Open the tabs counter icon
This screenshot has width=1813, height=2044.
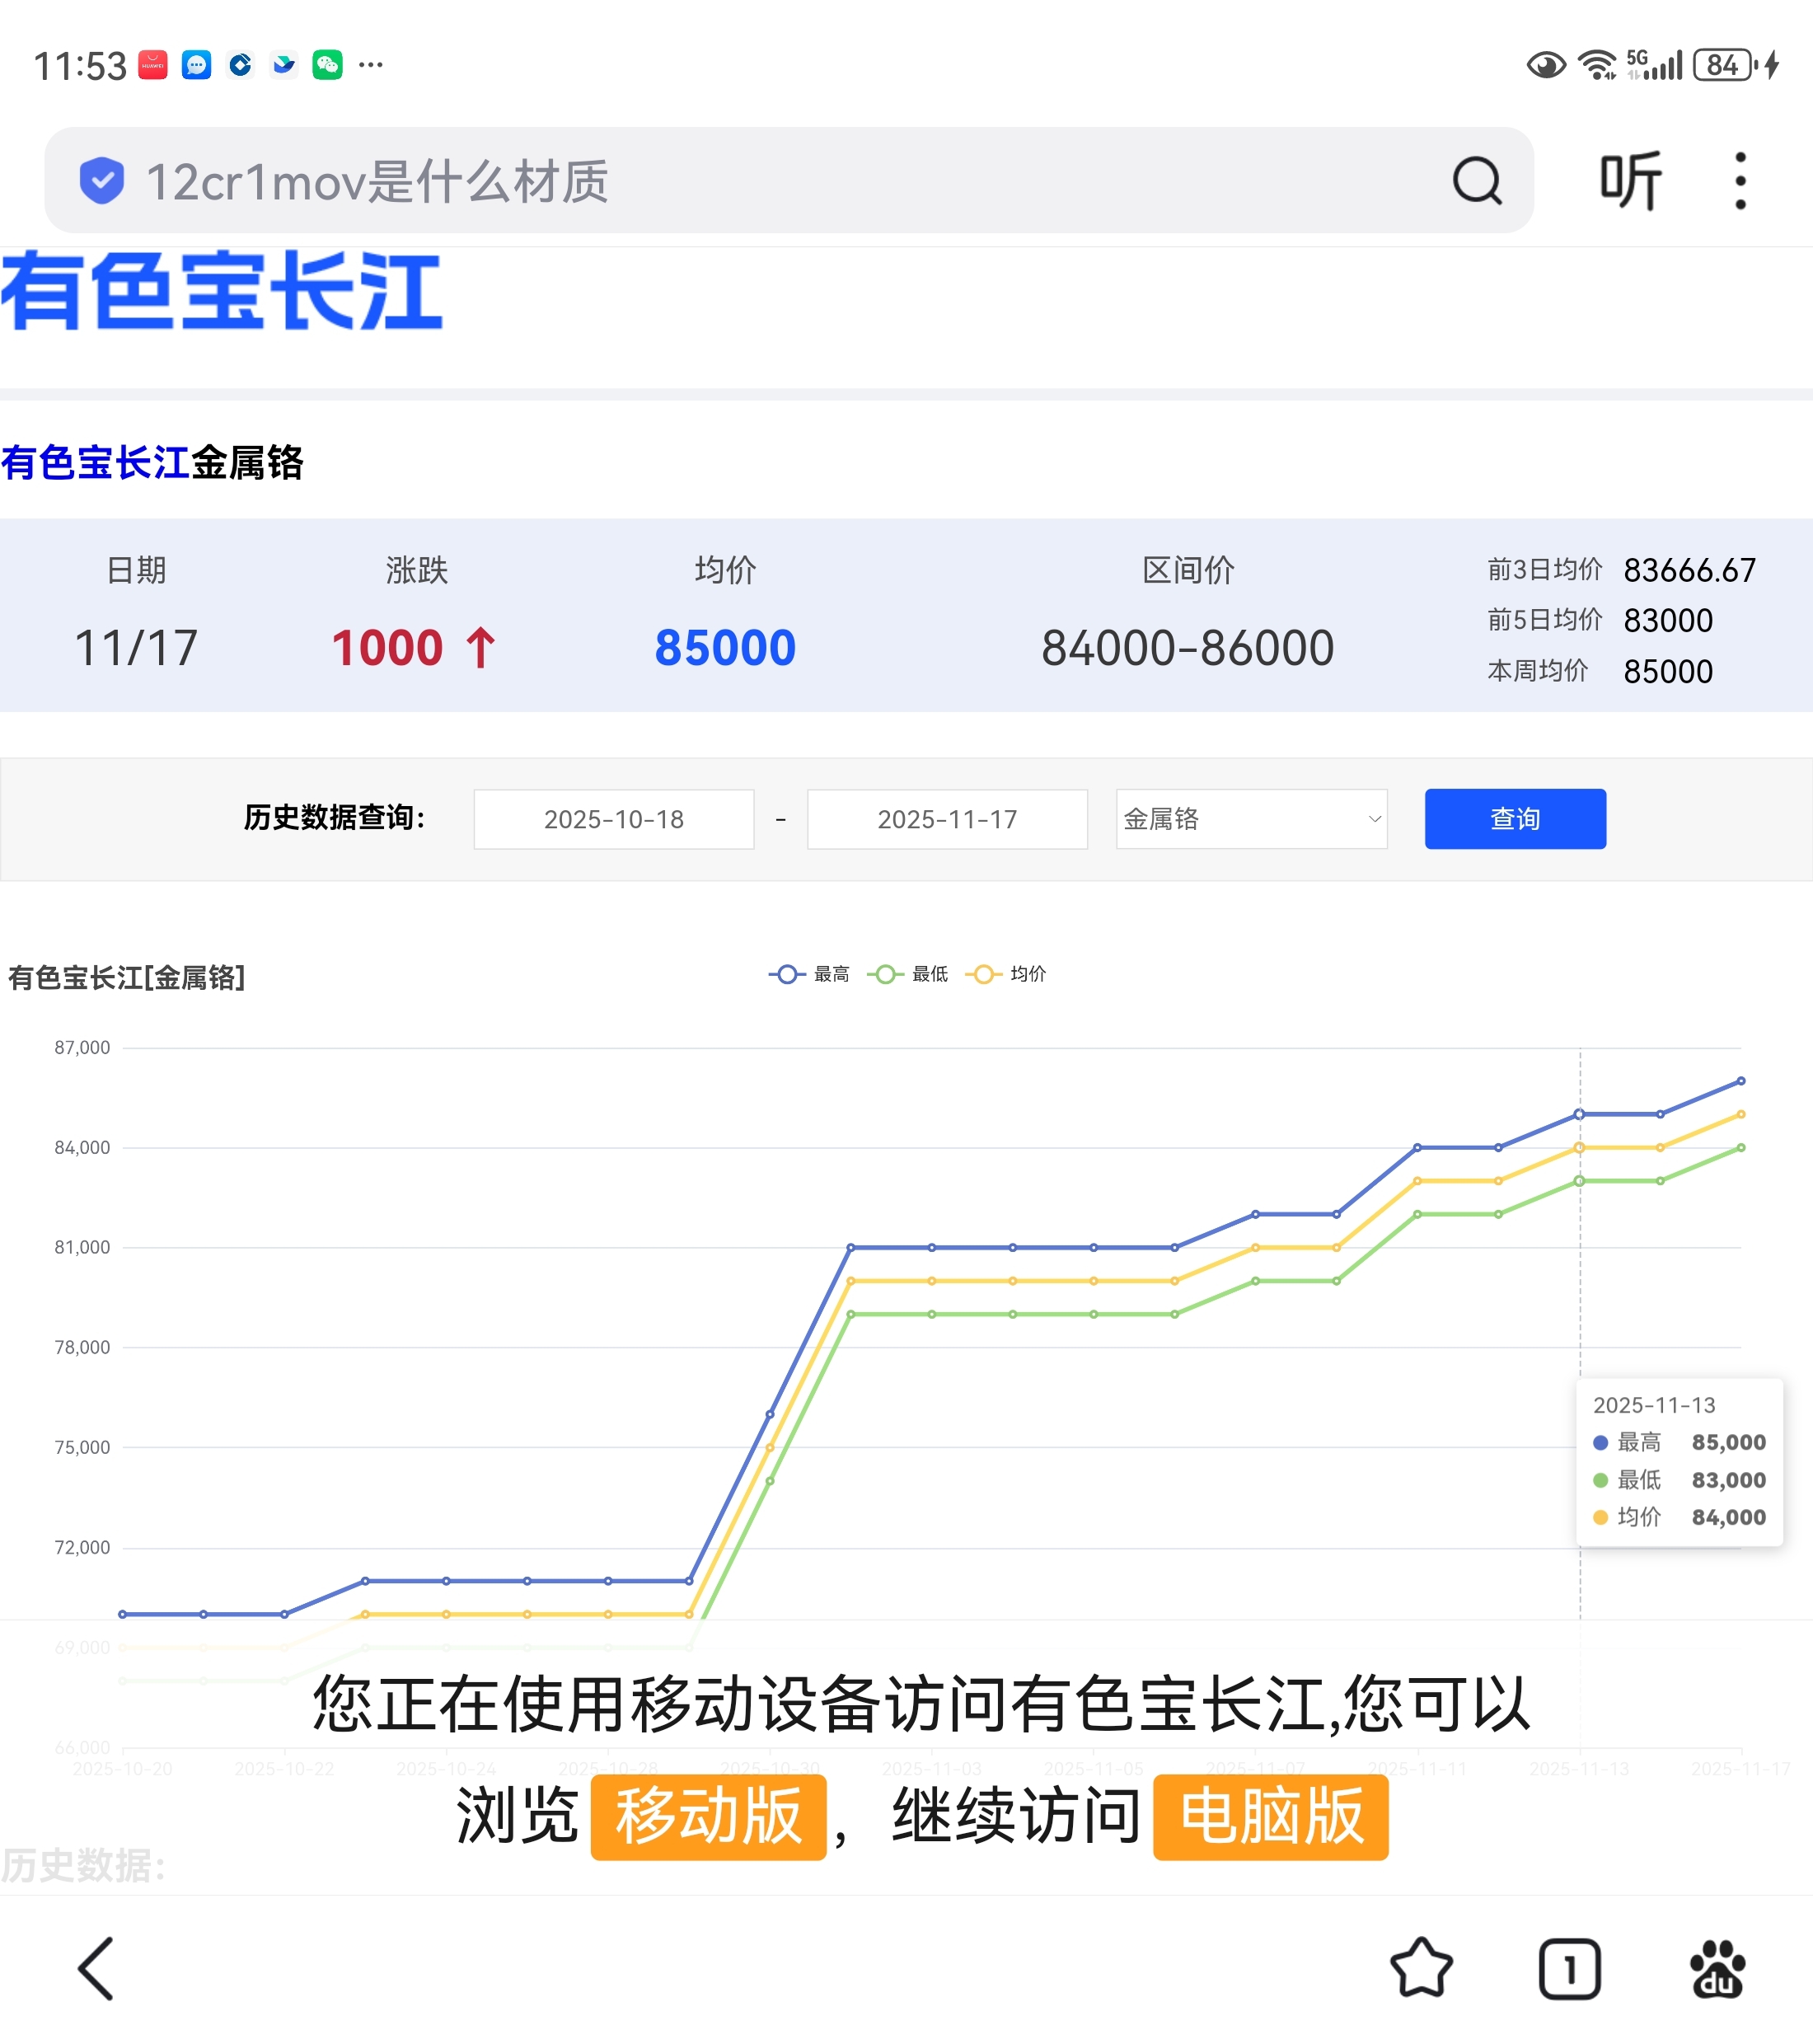[x=1569, y=1968]
